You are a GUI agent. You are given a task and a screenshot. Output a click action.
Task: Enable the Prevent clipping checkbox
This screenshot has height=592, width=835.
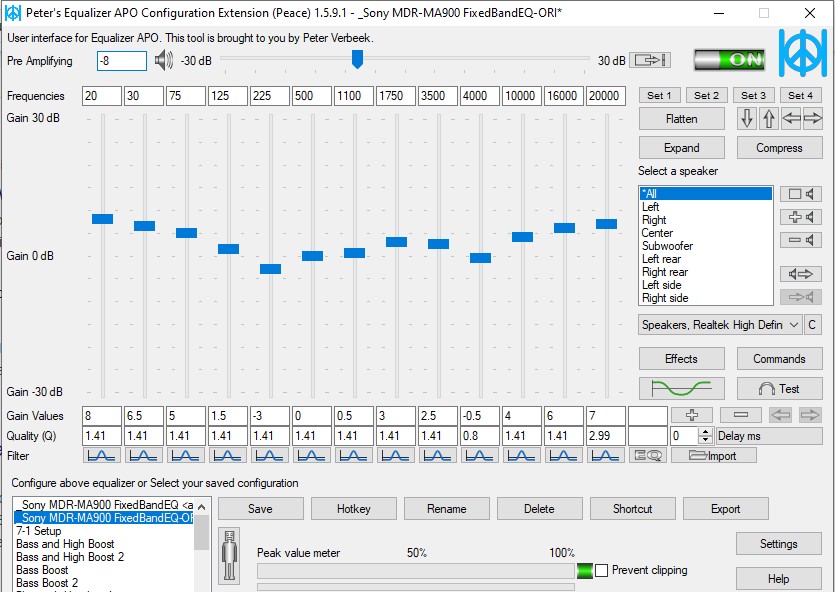point(601,571)
